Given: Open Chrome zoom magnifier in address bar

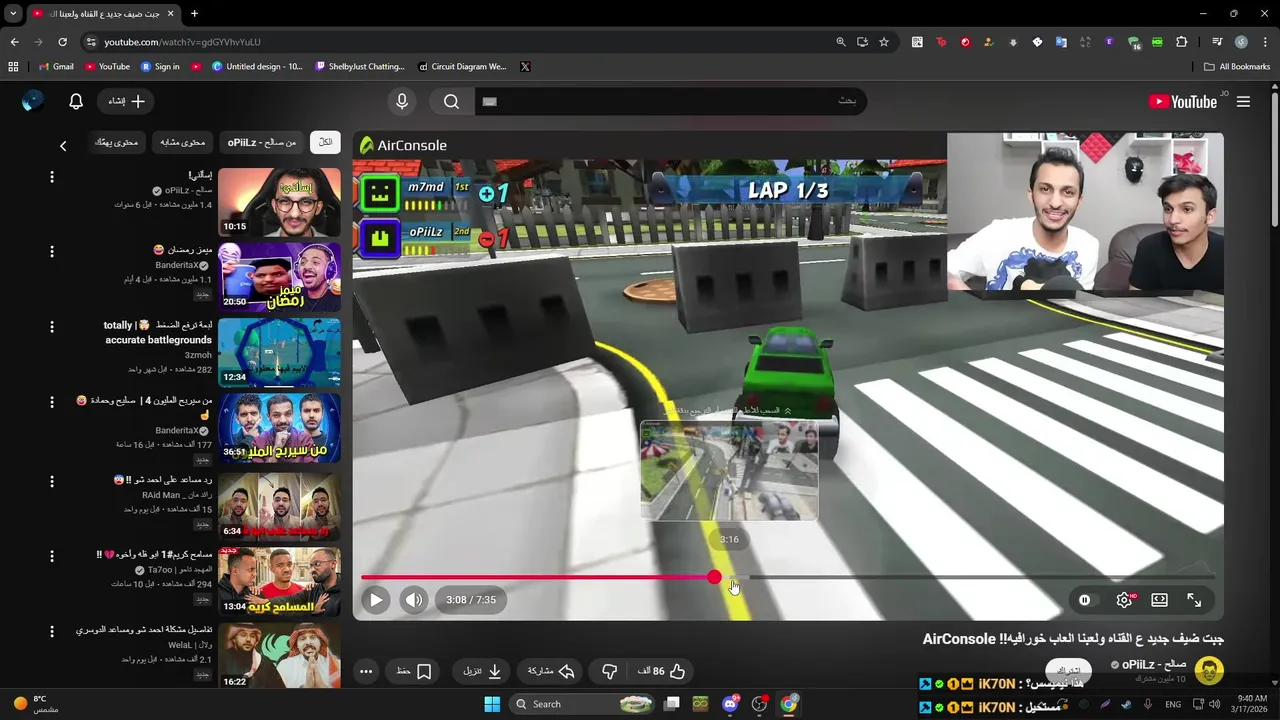Looking at the screenshot, I should tap(841, 42).
